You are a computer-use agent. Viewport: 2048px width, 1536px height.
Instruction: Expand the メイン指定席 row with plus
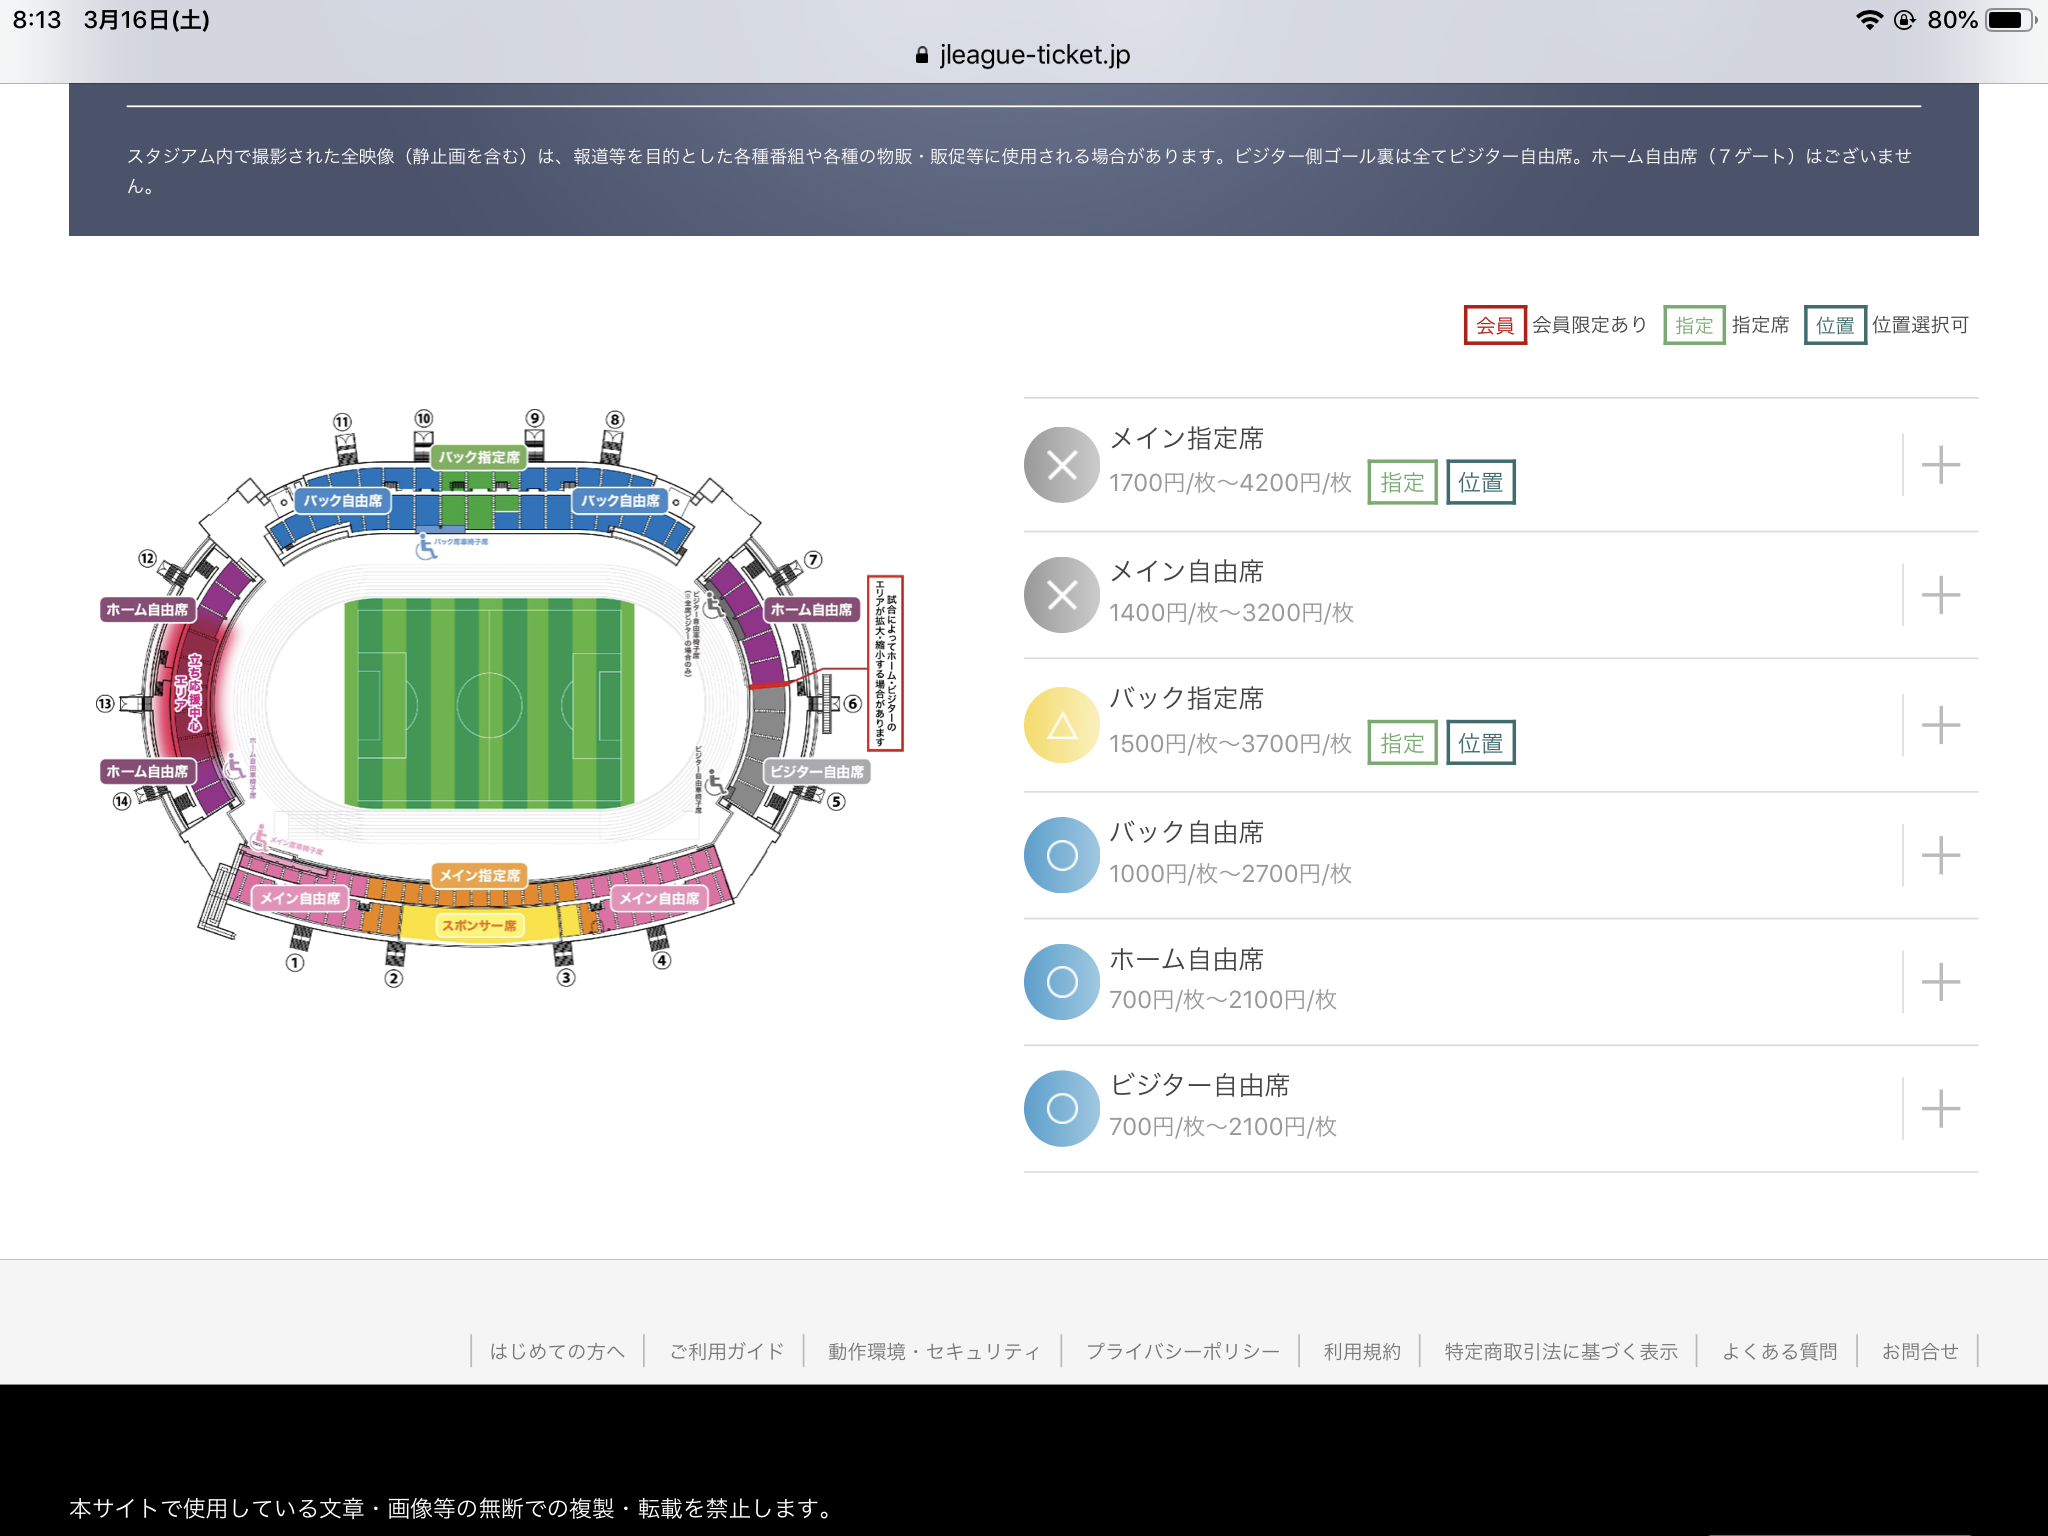click(x=1940, y=465)
